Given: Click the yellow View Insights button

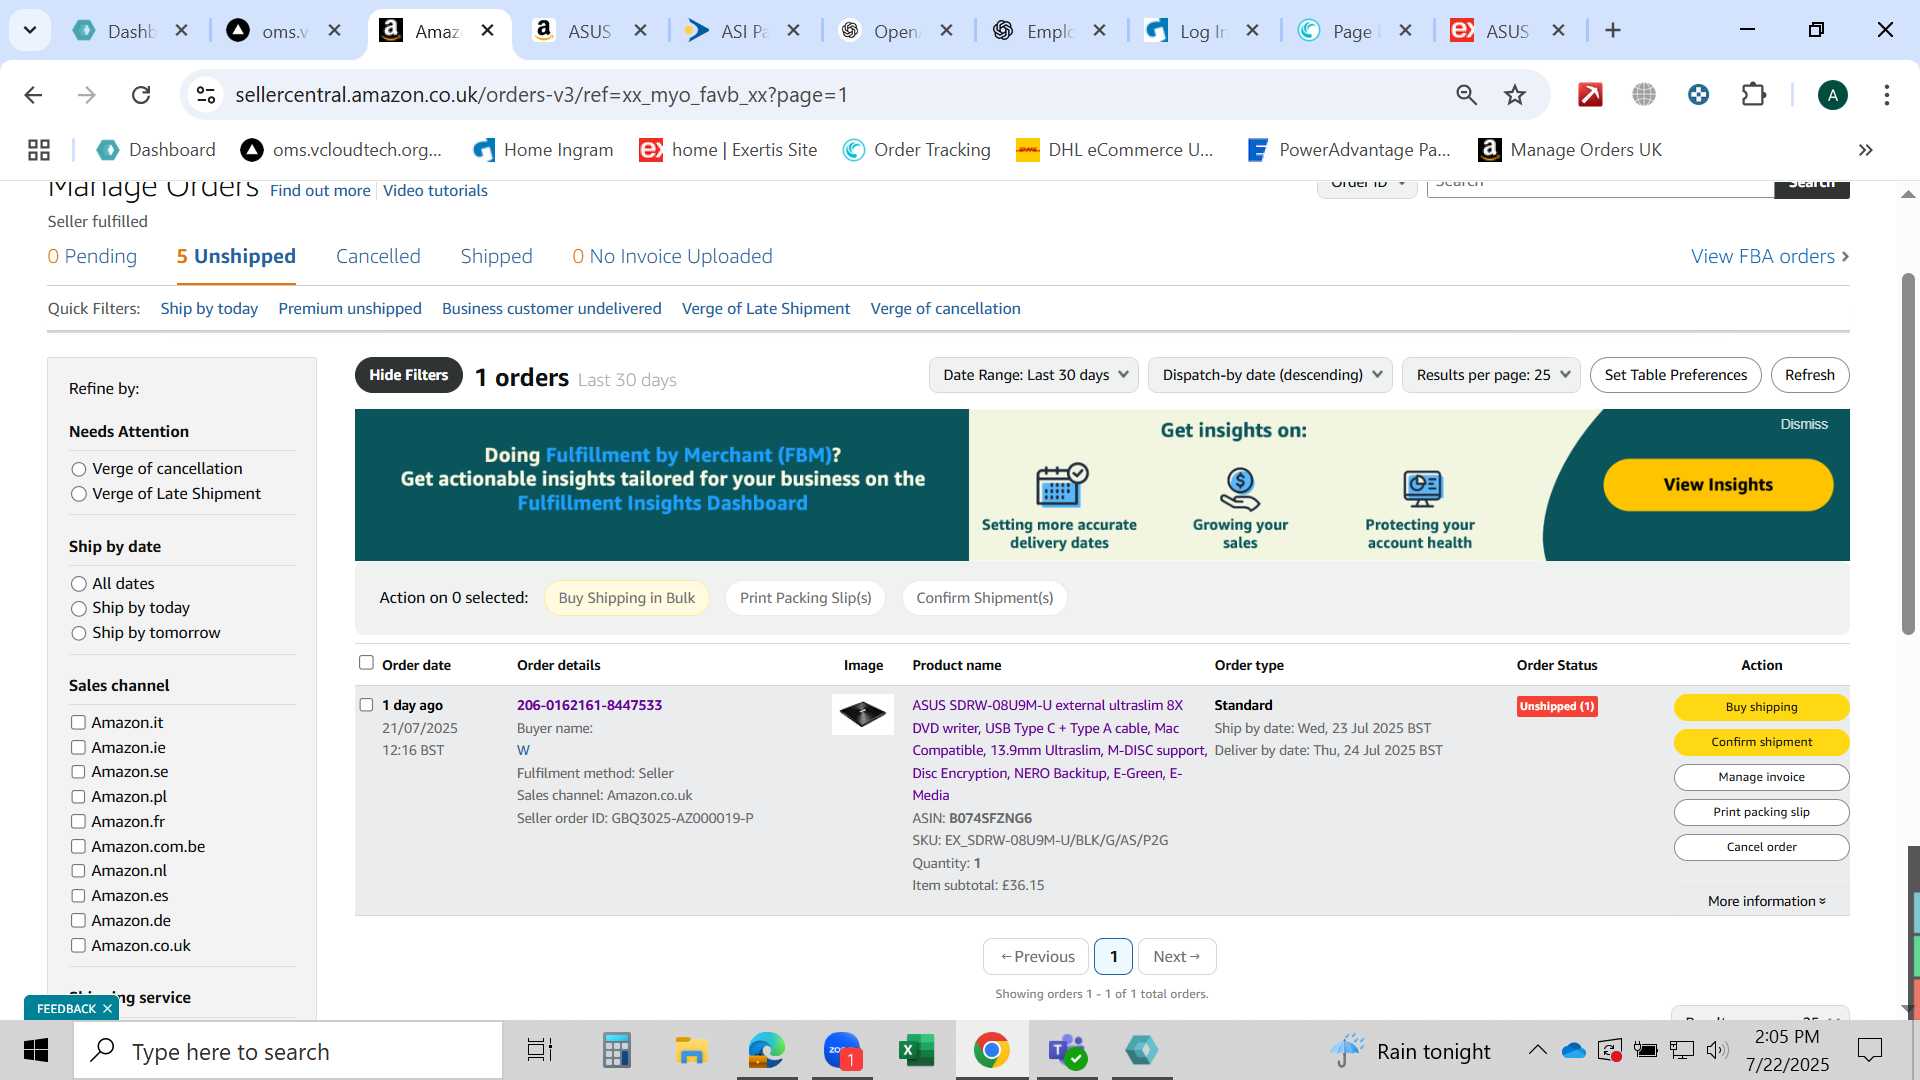Looking at the screenshot, I should 1718,485.
